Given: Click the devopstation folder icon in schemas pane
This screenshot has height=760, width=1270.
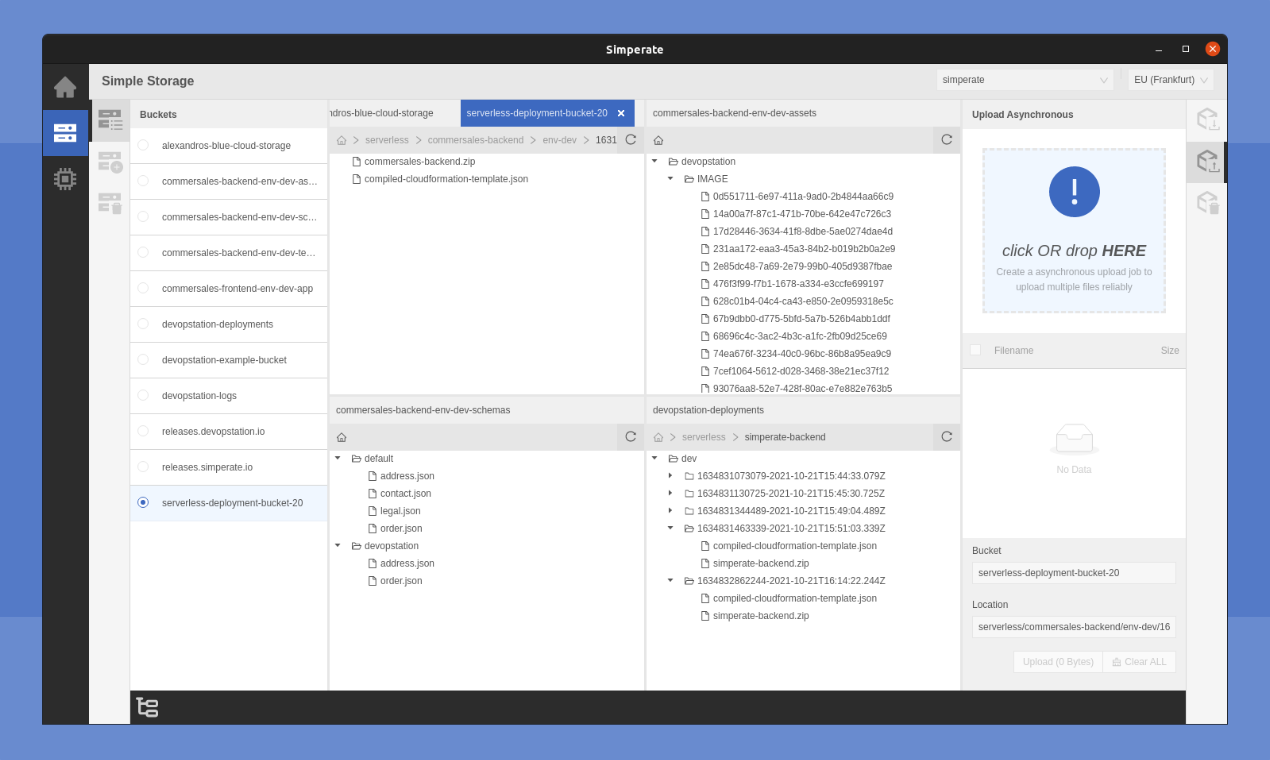Looking at the screenshot, I should coord(356,546).
